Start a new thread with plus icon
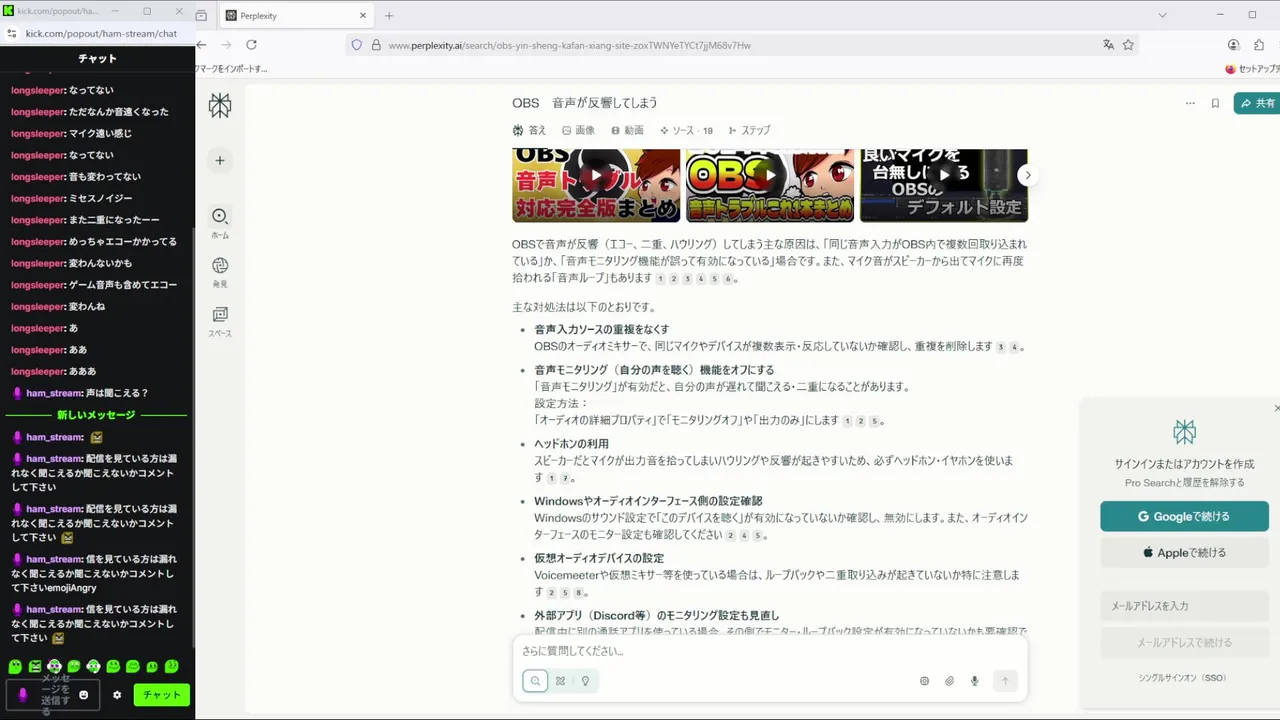Image resolution: width=1280 pixels, height=720 pixels. [220, 160]
